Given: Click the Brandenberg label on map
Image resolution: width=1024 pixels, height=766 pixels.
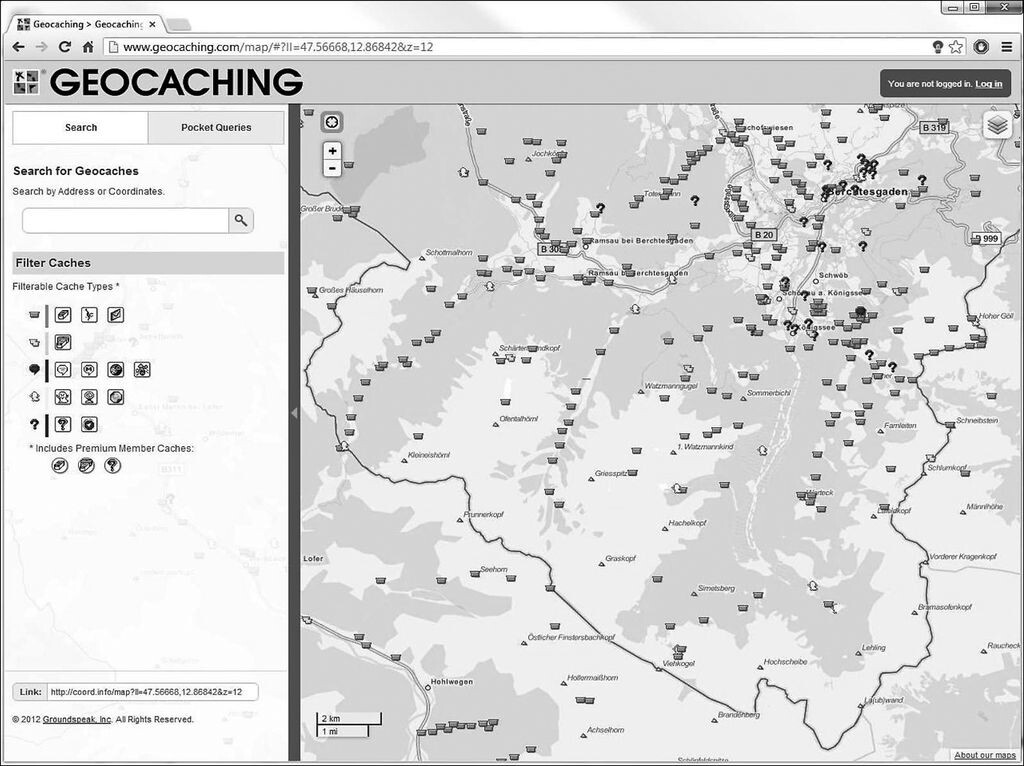Looking at the screenshot, I should (x=739, y=715).
